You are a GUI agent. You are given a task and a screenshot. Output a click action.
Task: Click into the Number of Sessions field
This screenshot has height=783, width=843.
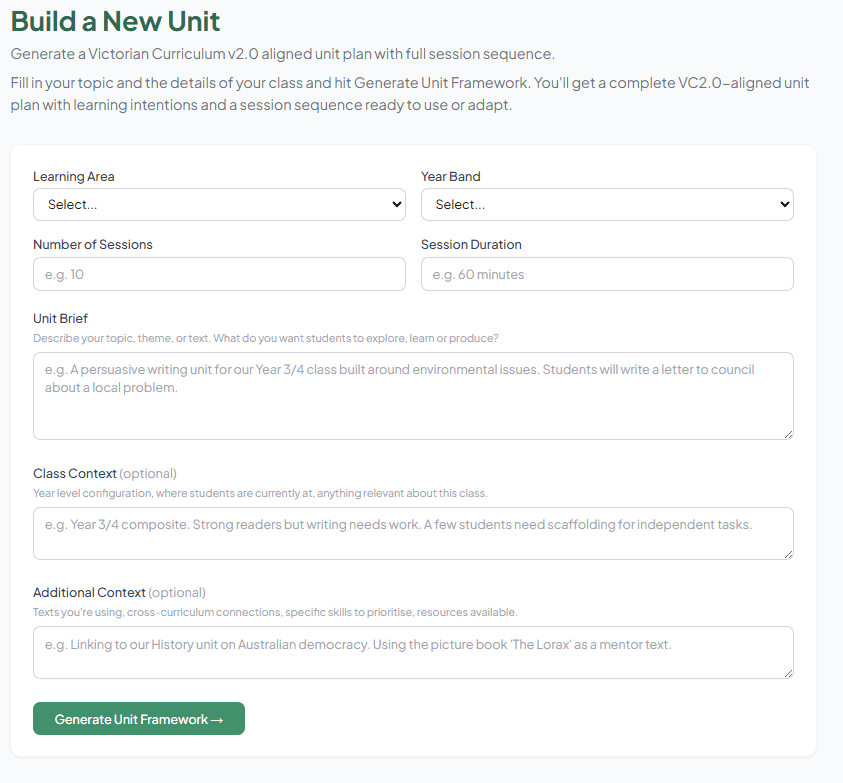[x=220, y=273]
